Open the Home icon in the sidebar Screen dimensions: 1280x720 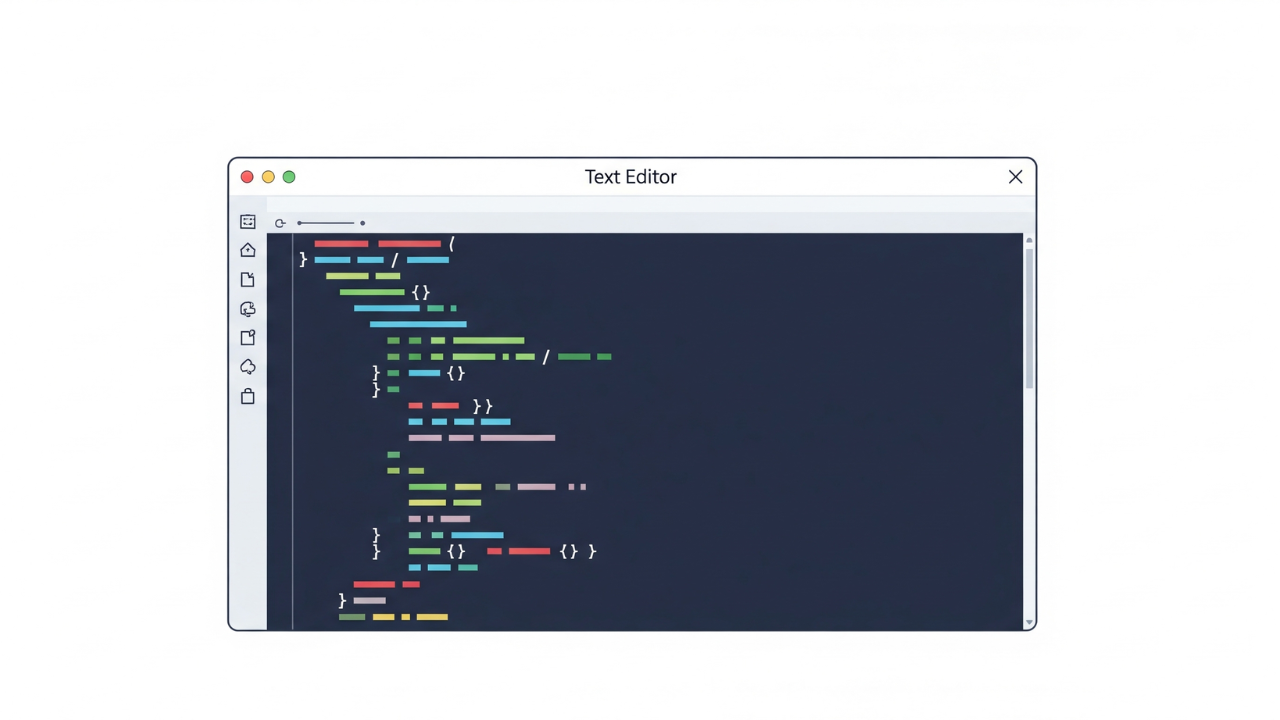click(247, 250)
